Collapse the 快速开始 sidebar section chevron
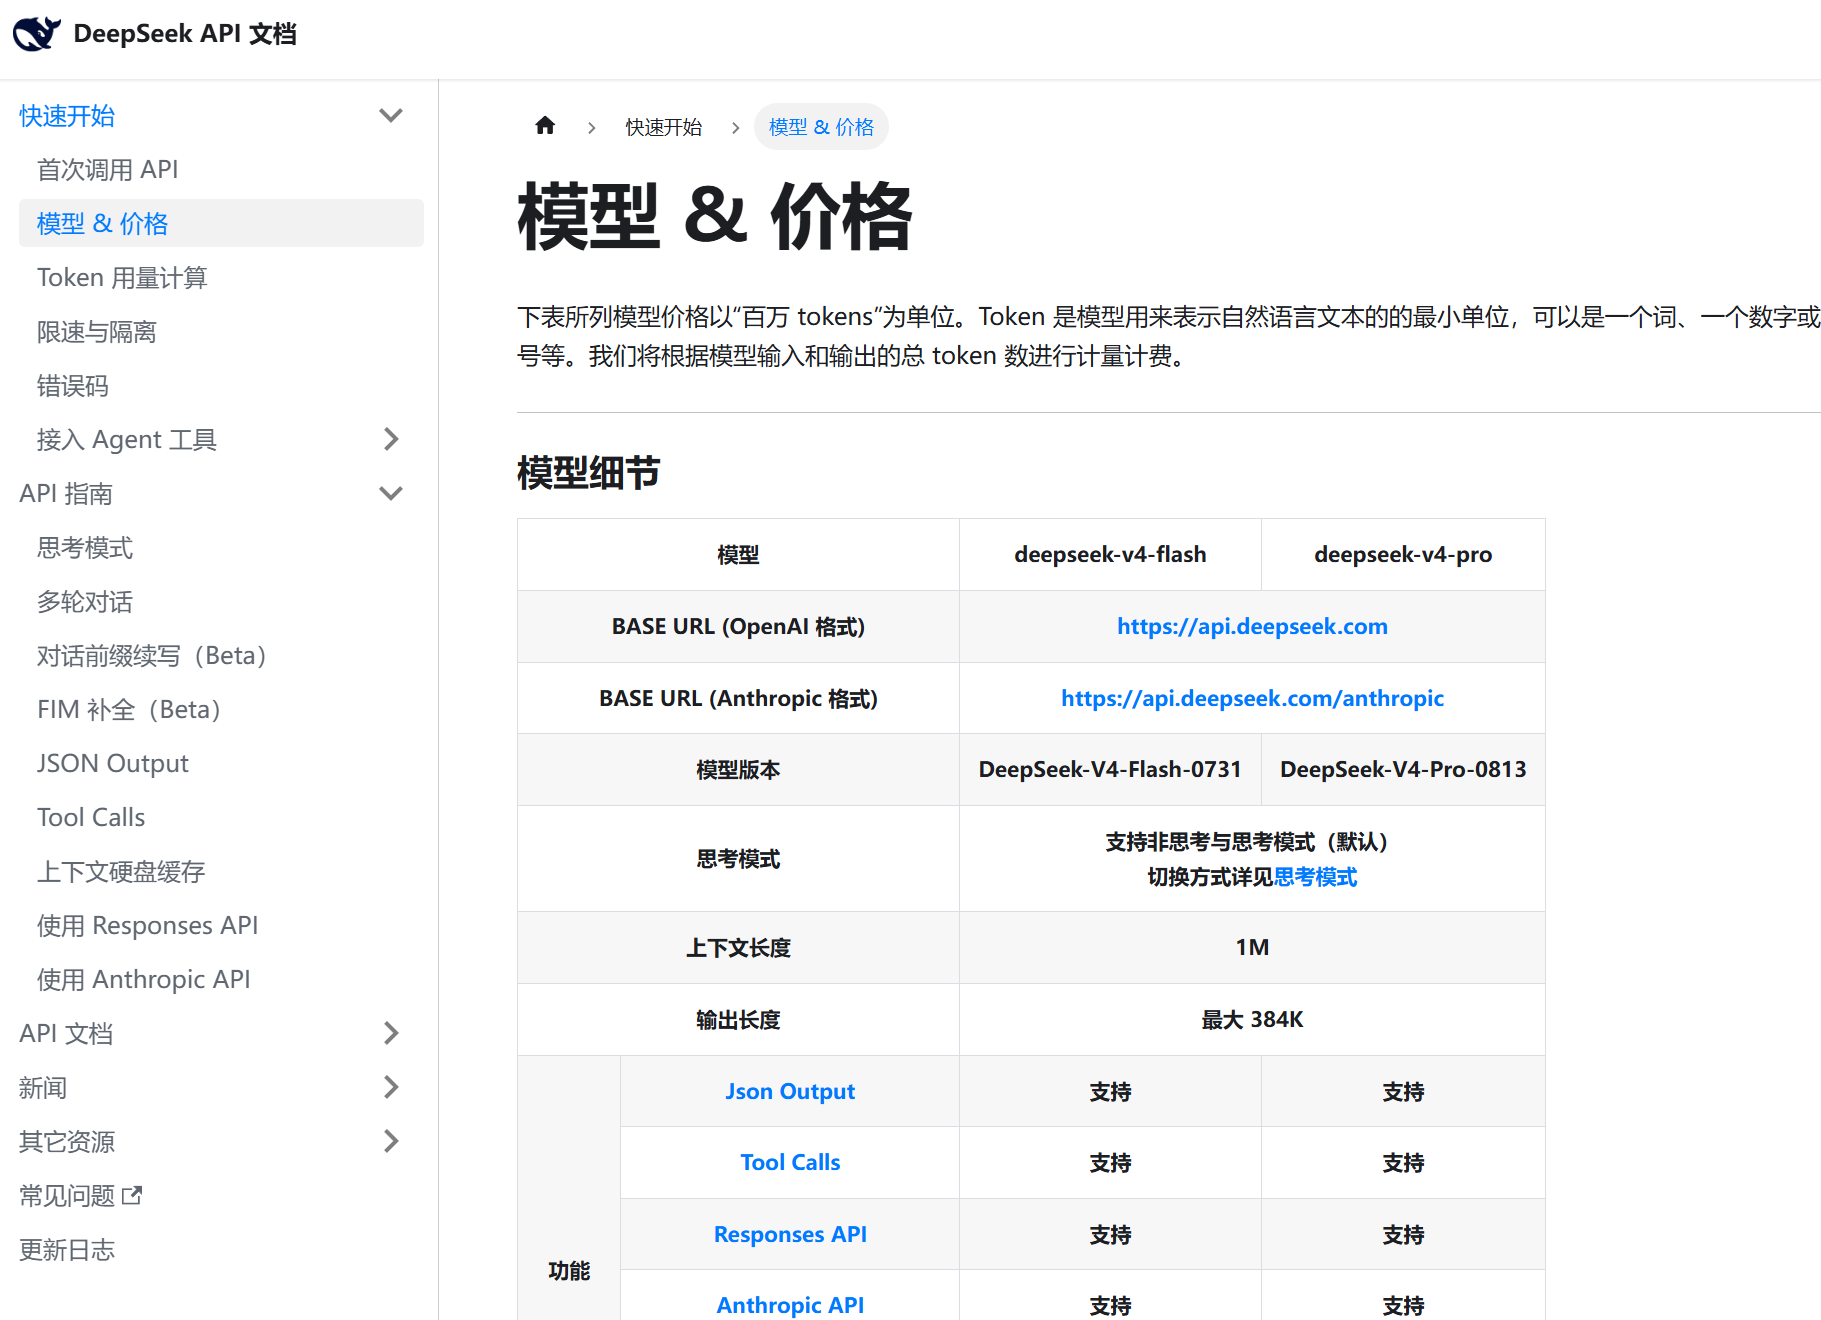Screen dimensions: 1821x1320 [x=391, y=115]
